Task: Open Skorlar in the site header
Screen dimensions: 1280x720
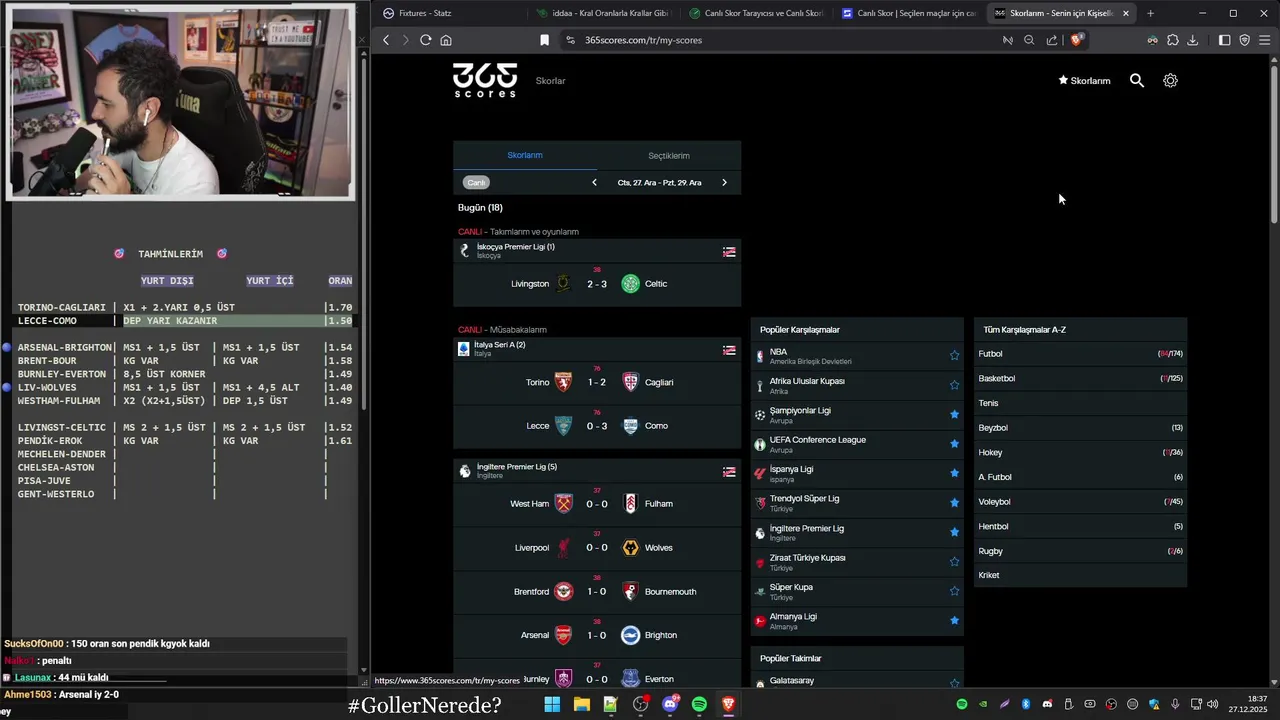Action: click(550, 81)
